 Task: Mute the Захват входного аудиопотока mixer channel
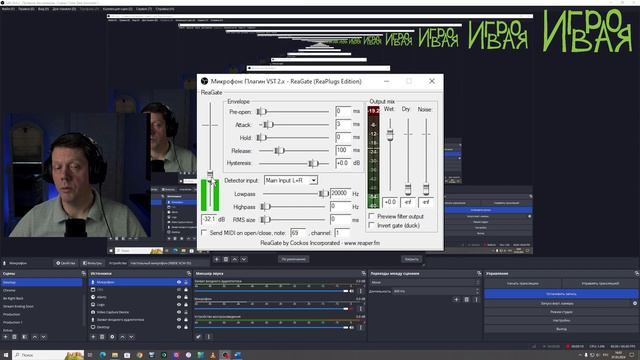click(x=351, y=291)
